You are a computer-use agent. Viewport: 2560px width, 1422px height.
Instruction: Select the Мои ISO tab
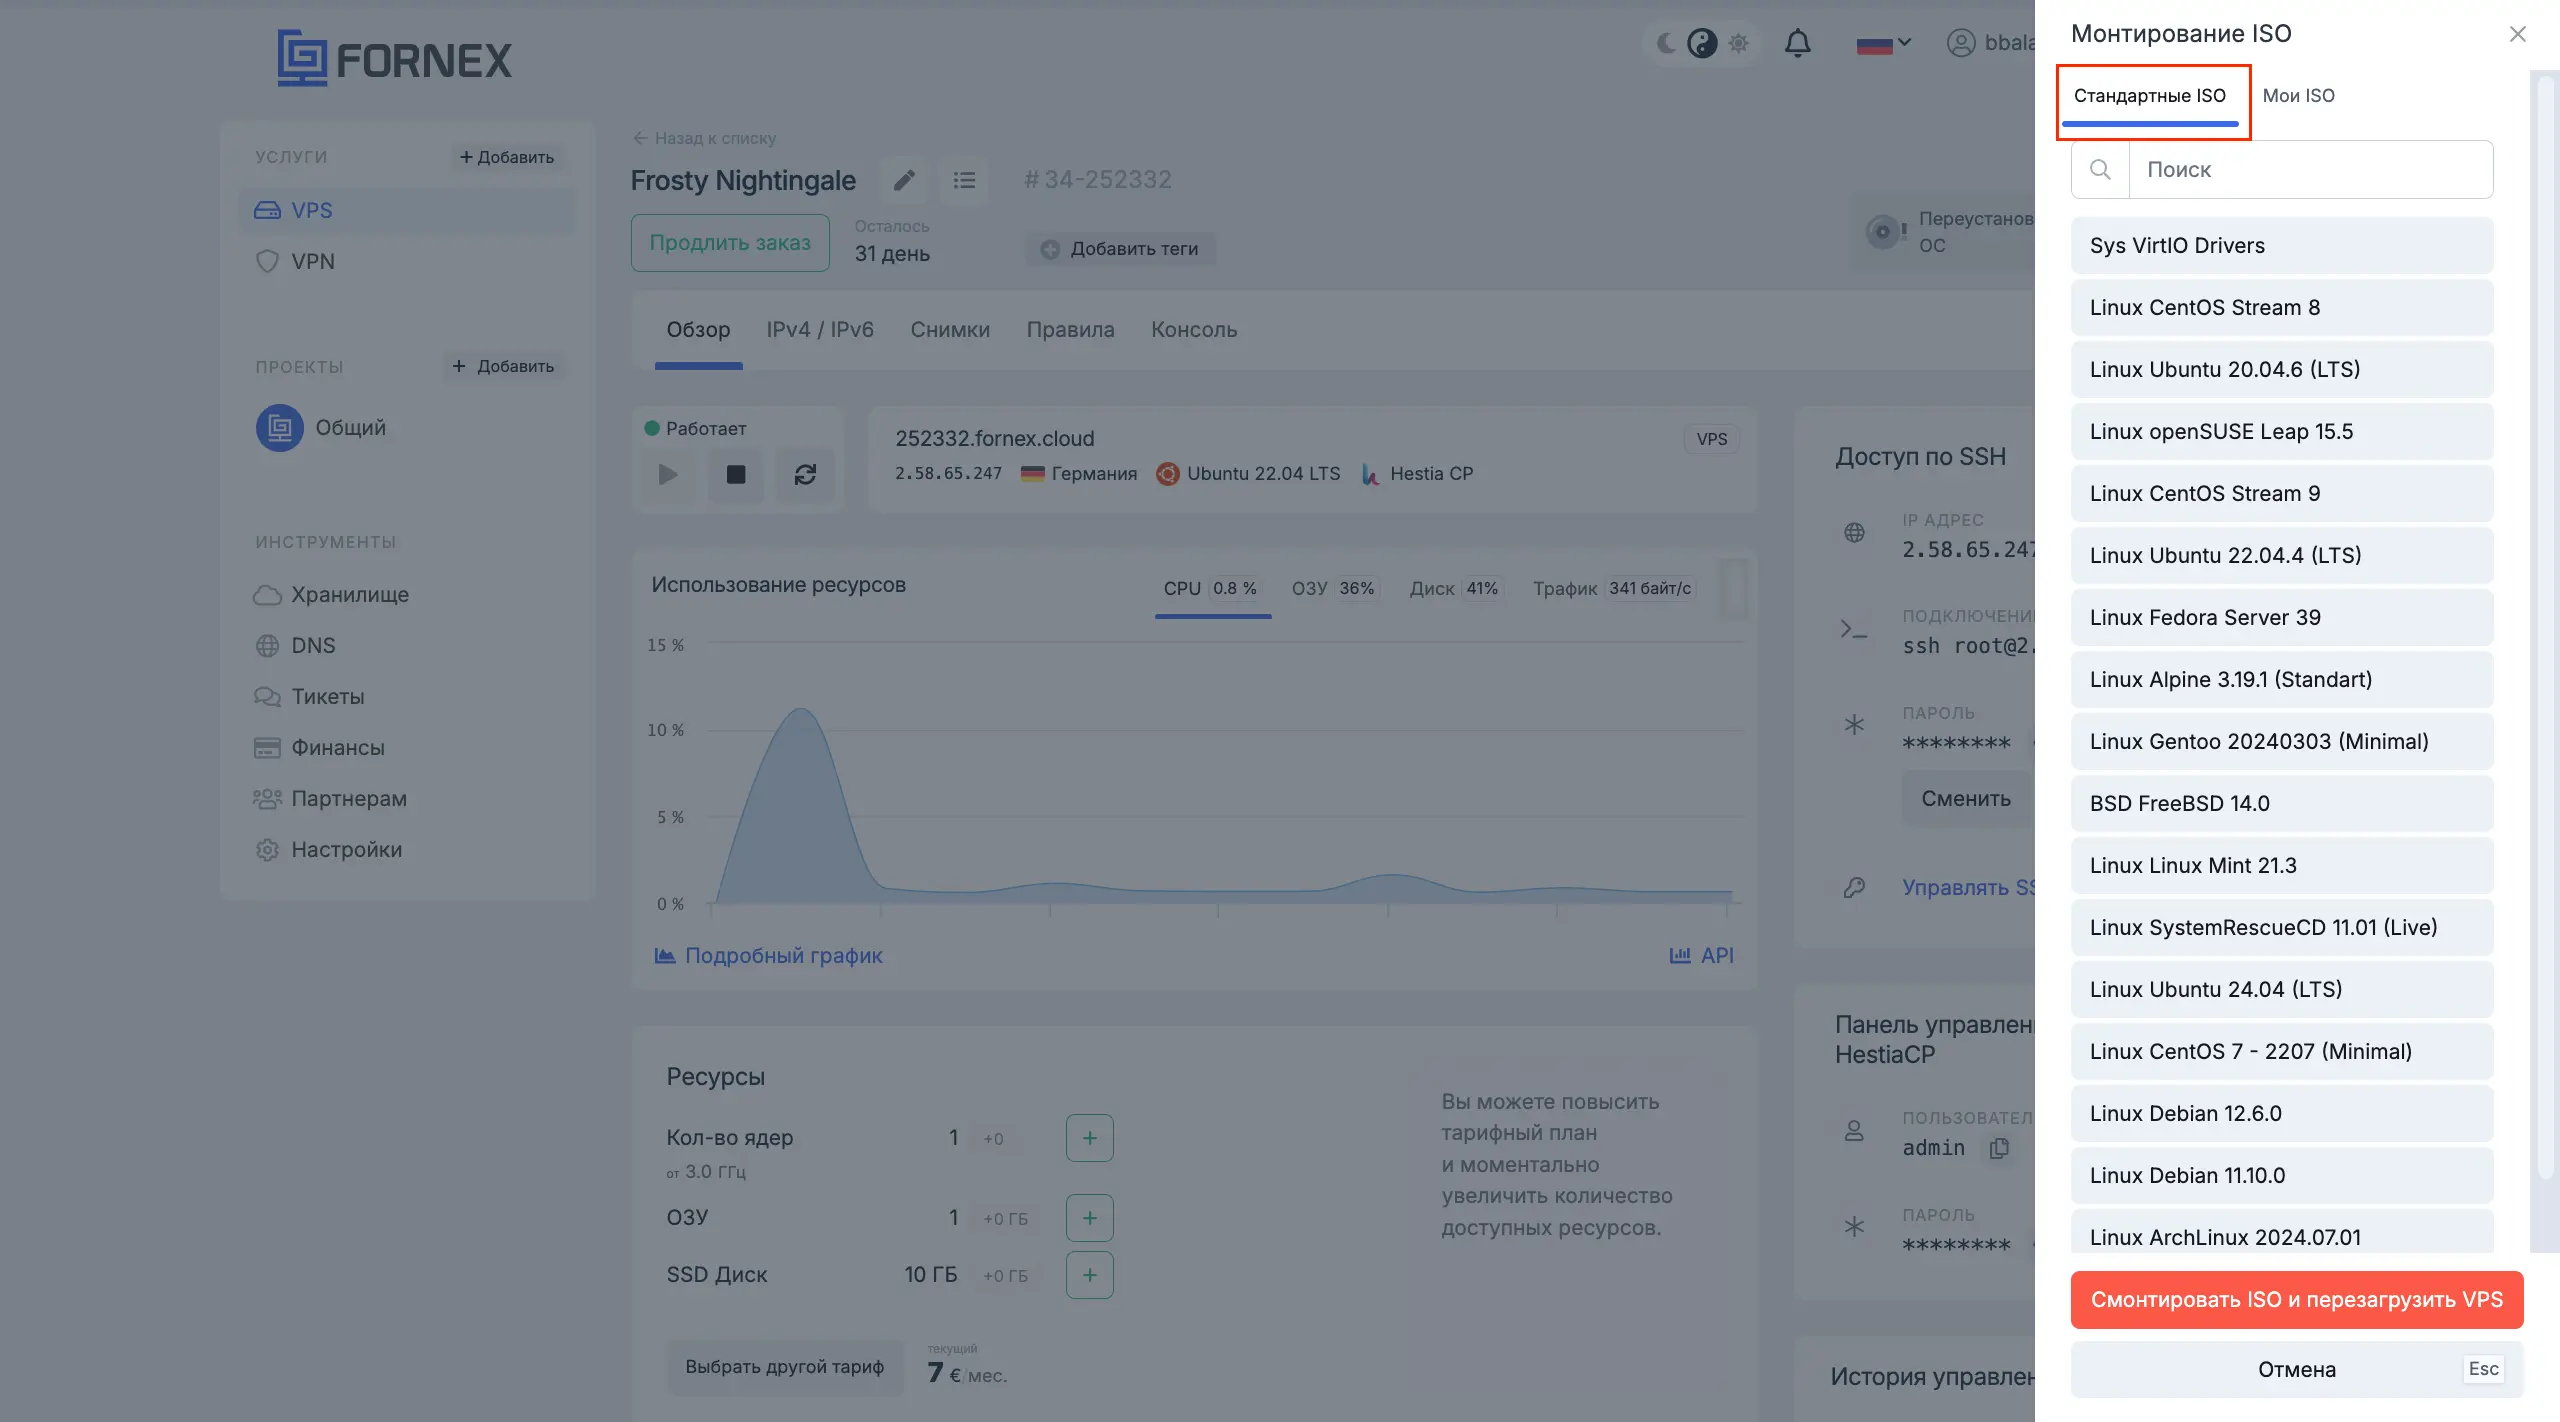tap(2298, 96)
